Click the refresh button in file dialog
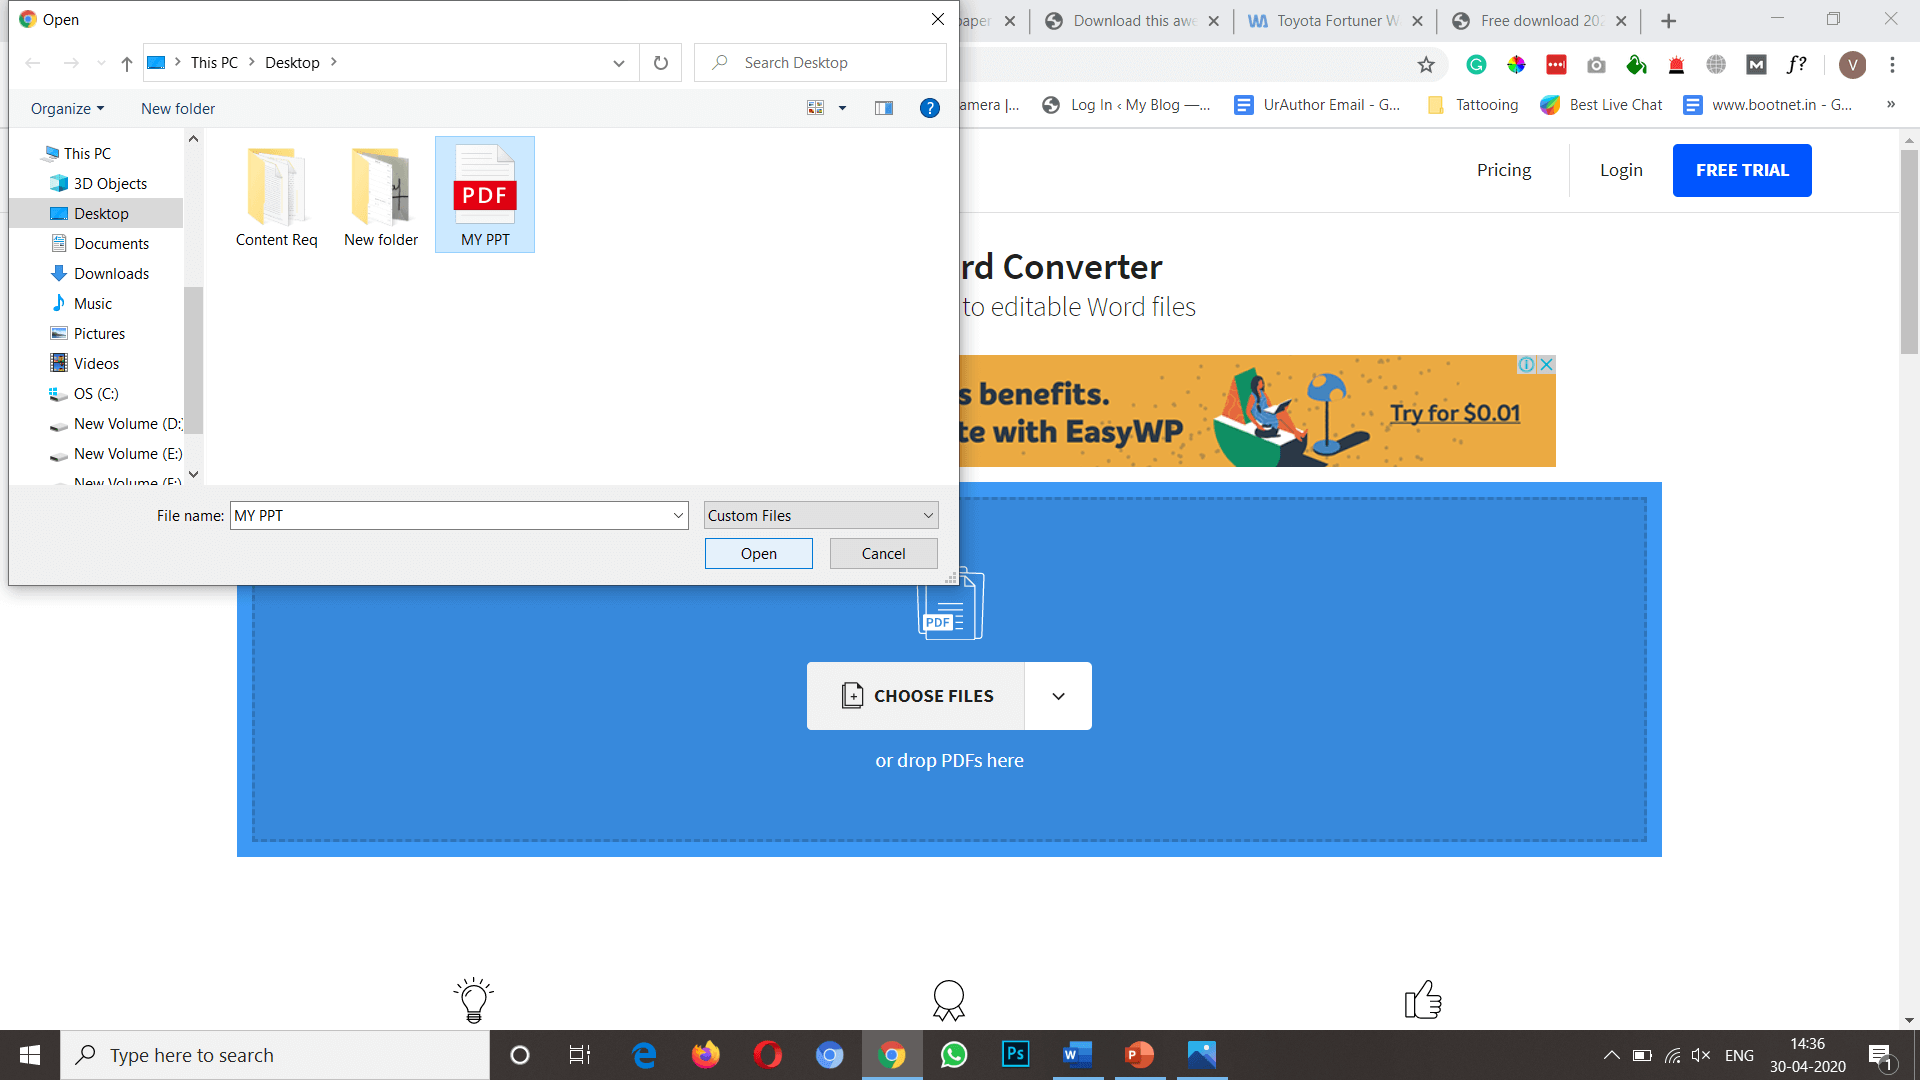The image size is (1920, 1080). point(662,62)
